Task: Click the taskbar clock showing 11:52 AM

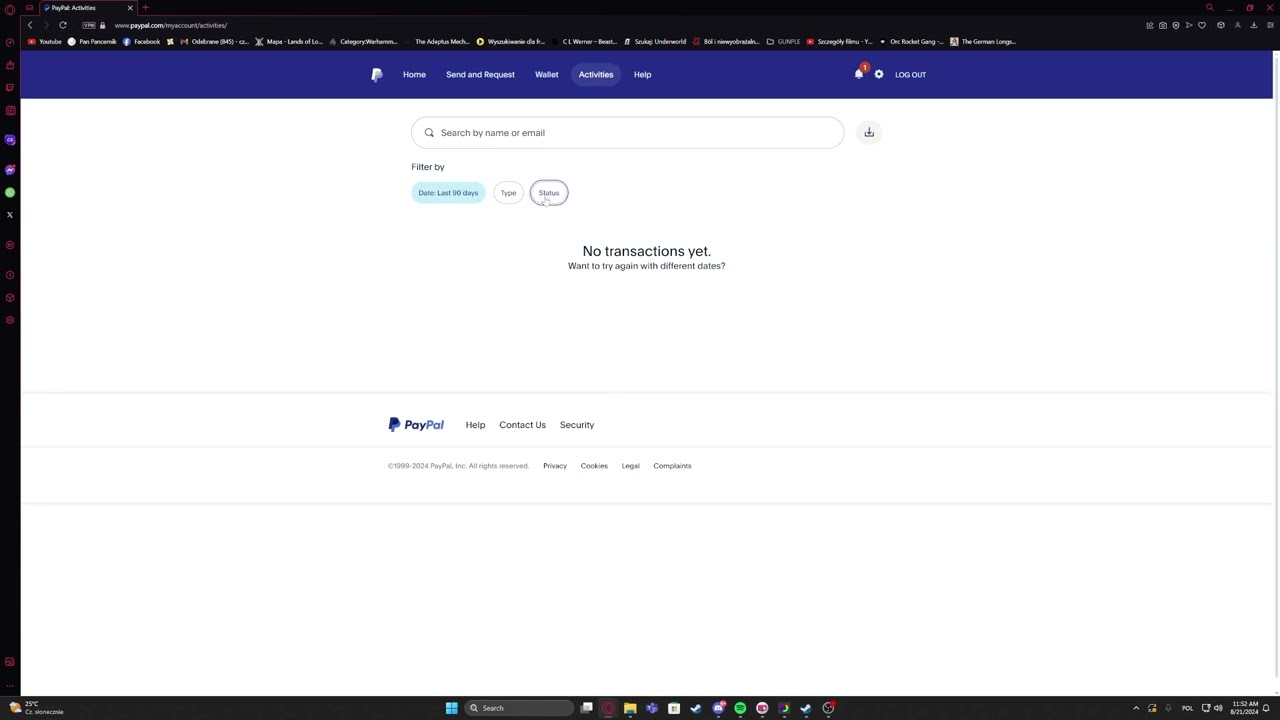Action: coord(1246,708)
